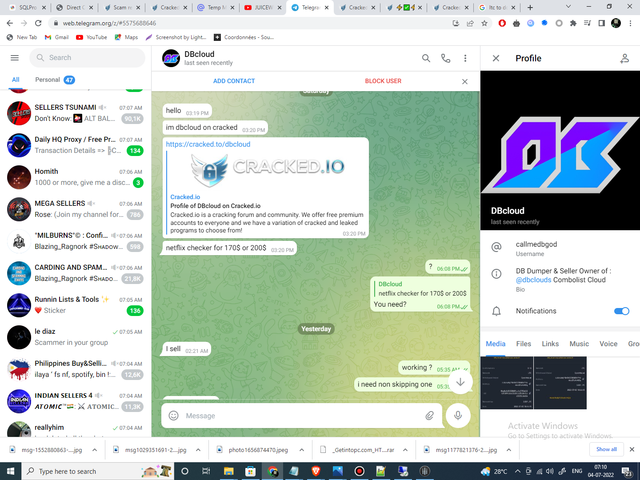Toggle the Notifications switch off
The height and width of the screenshot is (480, 640).
point(621,311)
